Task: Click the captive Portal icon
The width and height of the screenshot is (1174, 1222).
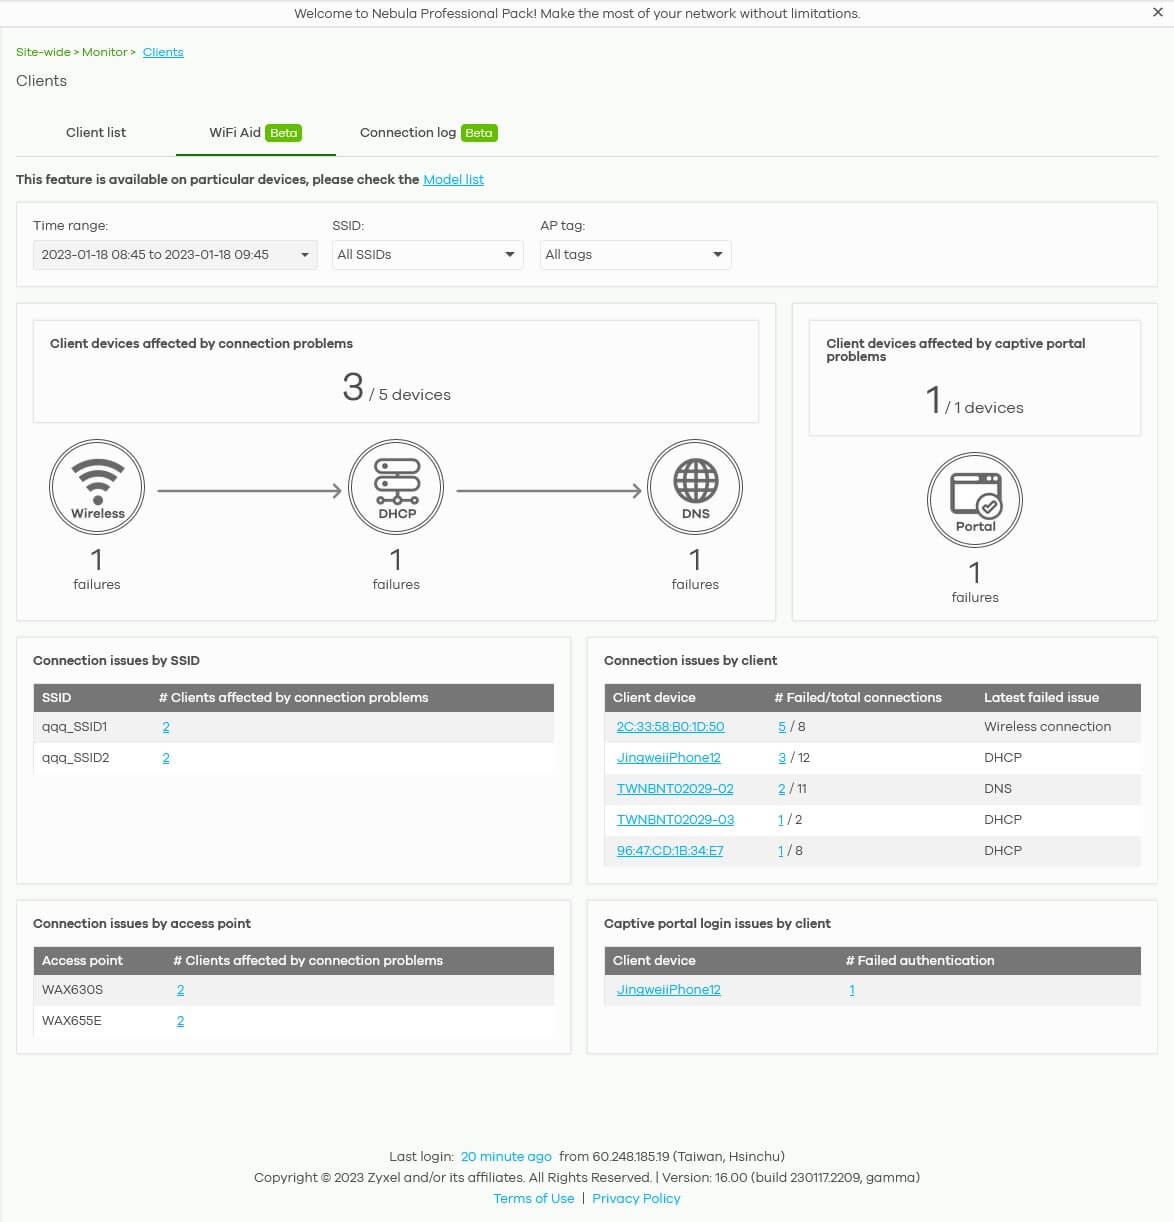Action: coord(975,500)
